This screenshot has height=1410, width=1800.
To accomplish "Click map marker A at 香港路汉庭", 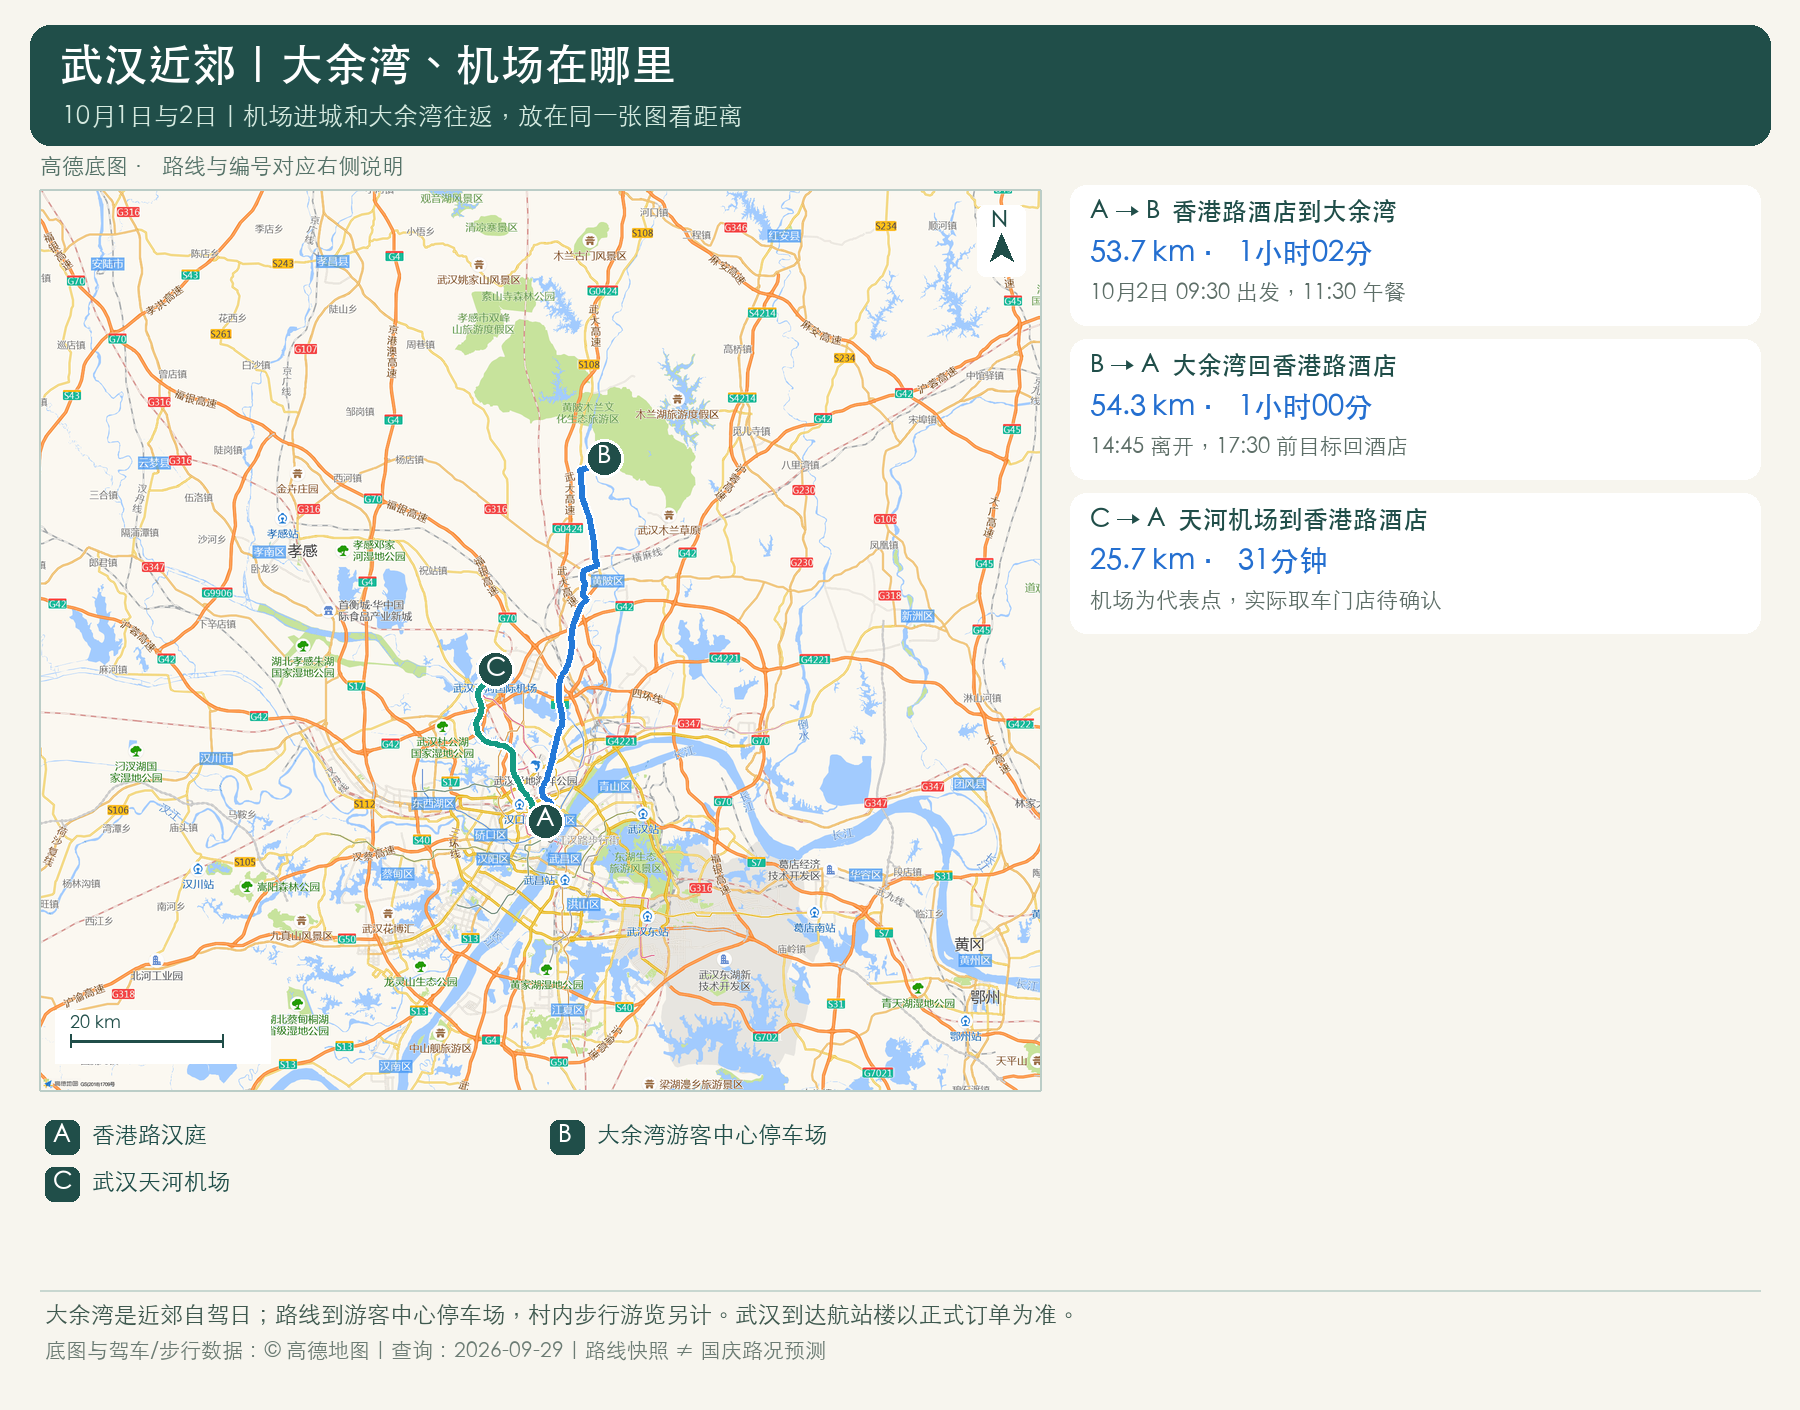I will pyautogui.click(x=544, y=820).
